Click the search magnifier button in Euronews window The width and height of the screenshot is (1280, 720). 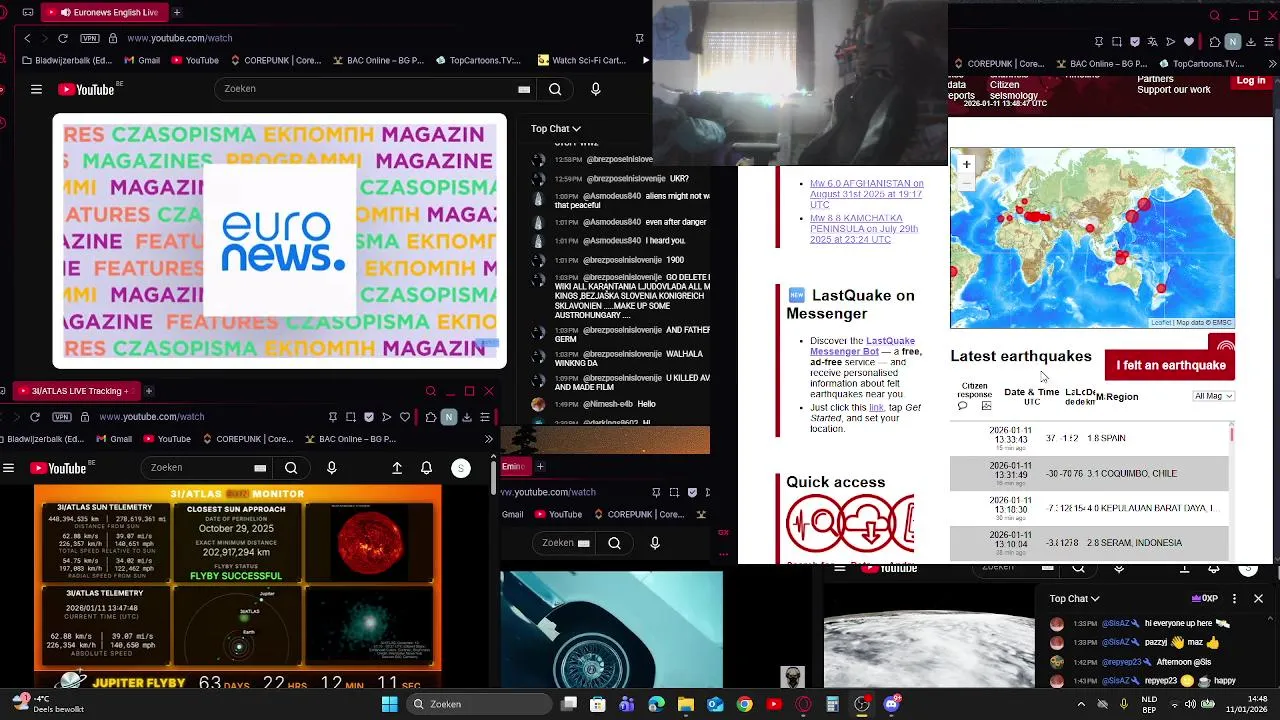point(555,89)
